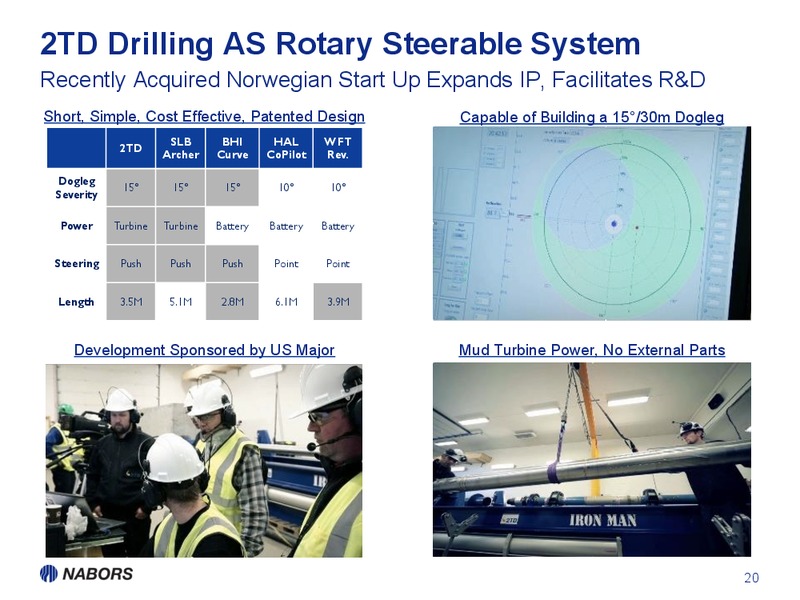The height and width of the screenshot is (600, 800).
Task: Select heading 'Capable of Building a 15°/30m Dogleg'
Action: pos(592,117)
